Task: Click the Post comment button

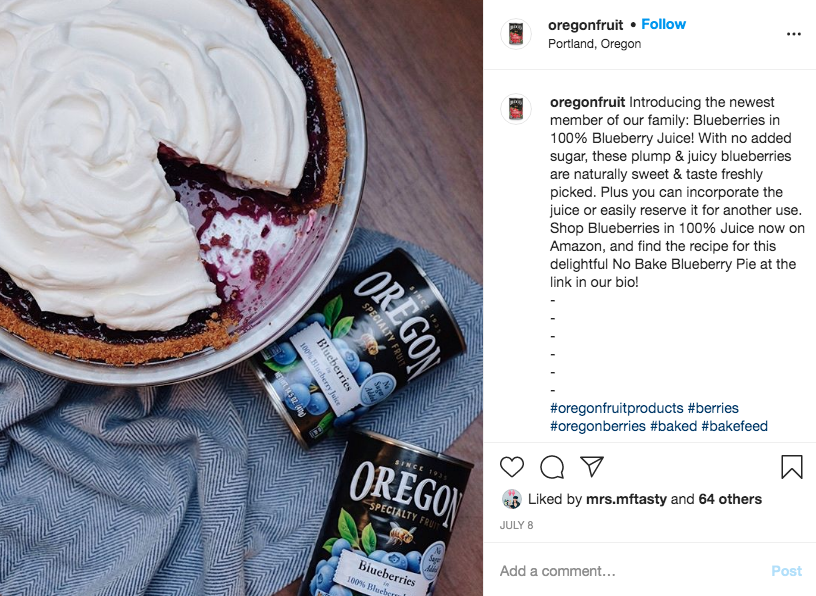Action: pos(786,571)
